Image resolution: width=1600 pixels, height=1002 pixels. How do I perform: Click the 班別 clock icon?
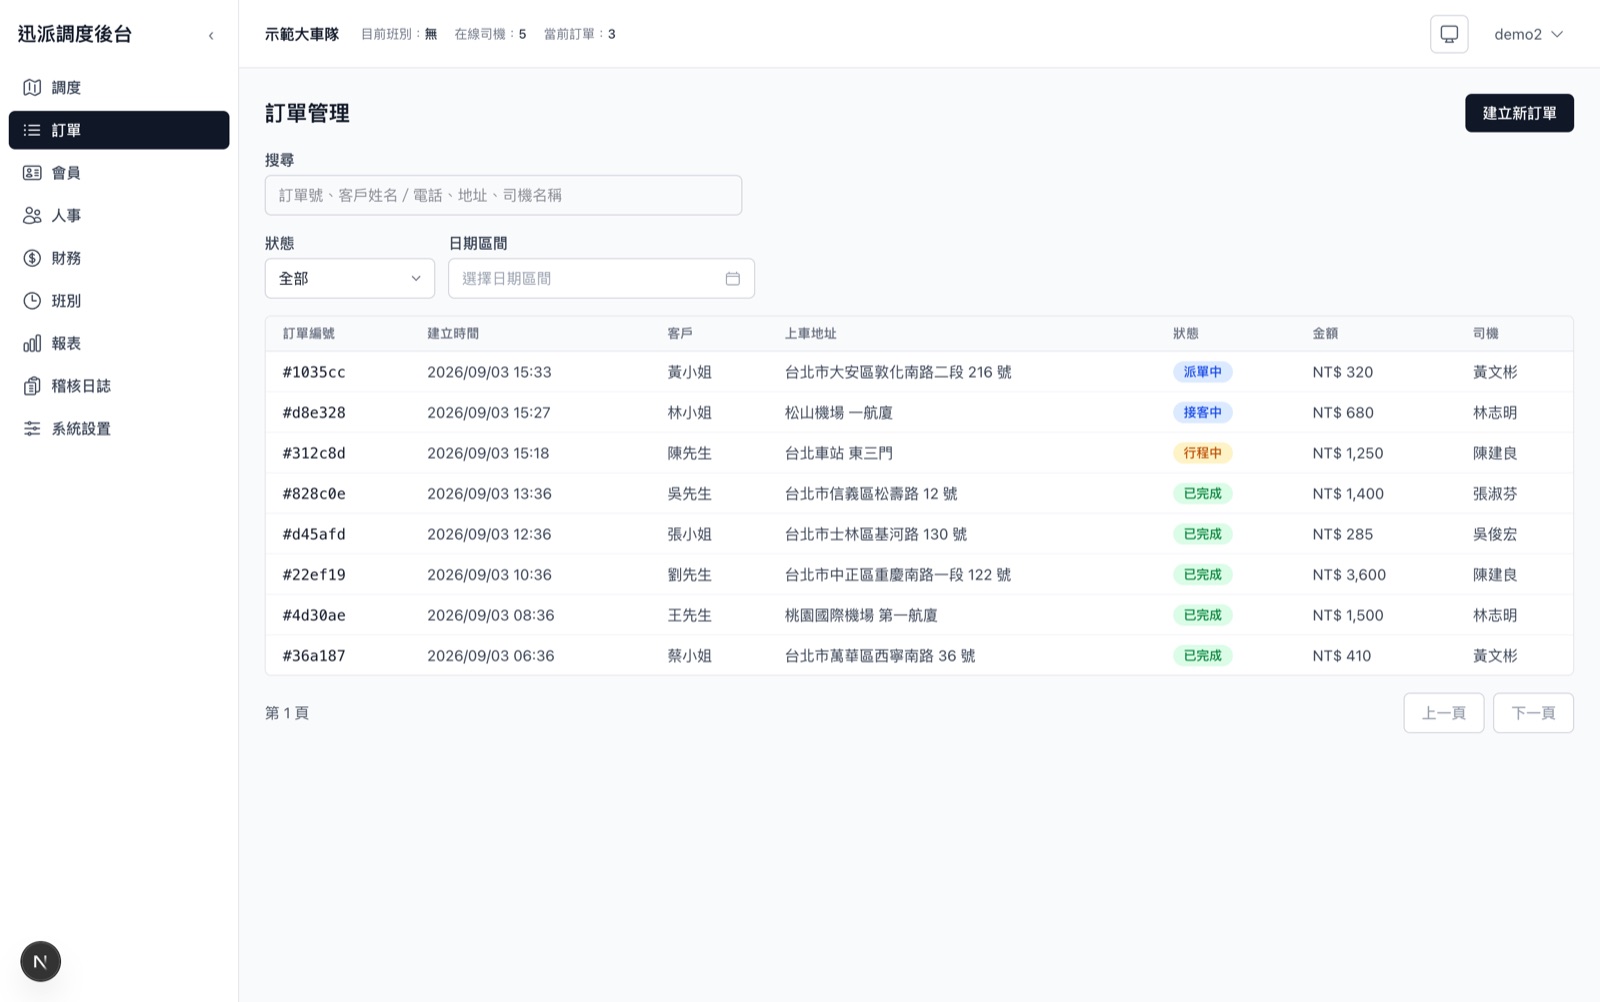(32, 301)
